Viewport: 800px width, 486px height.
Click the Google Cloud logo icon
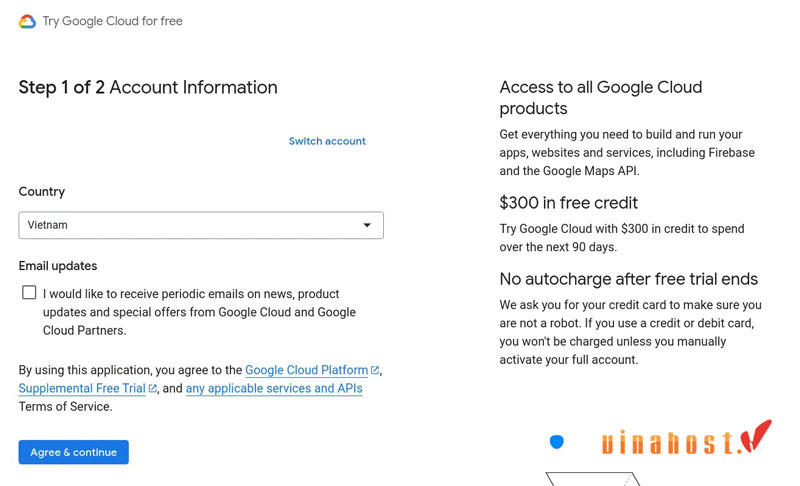pos(27,21)
